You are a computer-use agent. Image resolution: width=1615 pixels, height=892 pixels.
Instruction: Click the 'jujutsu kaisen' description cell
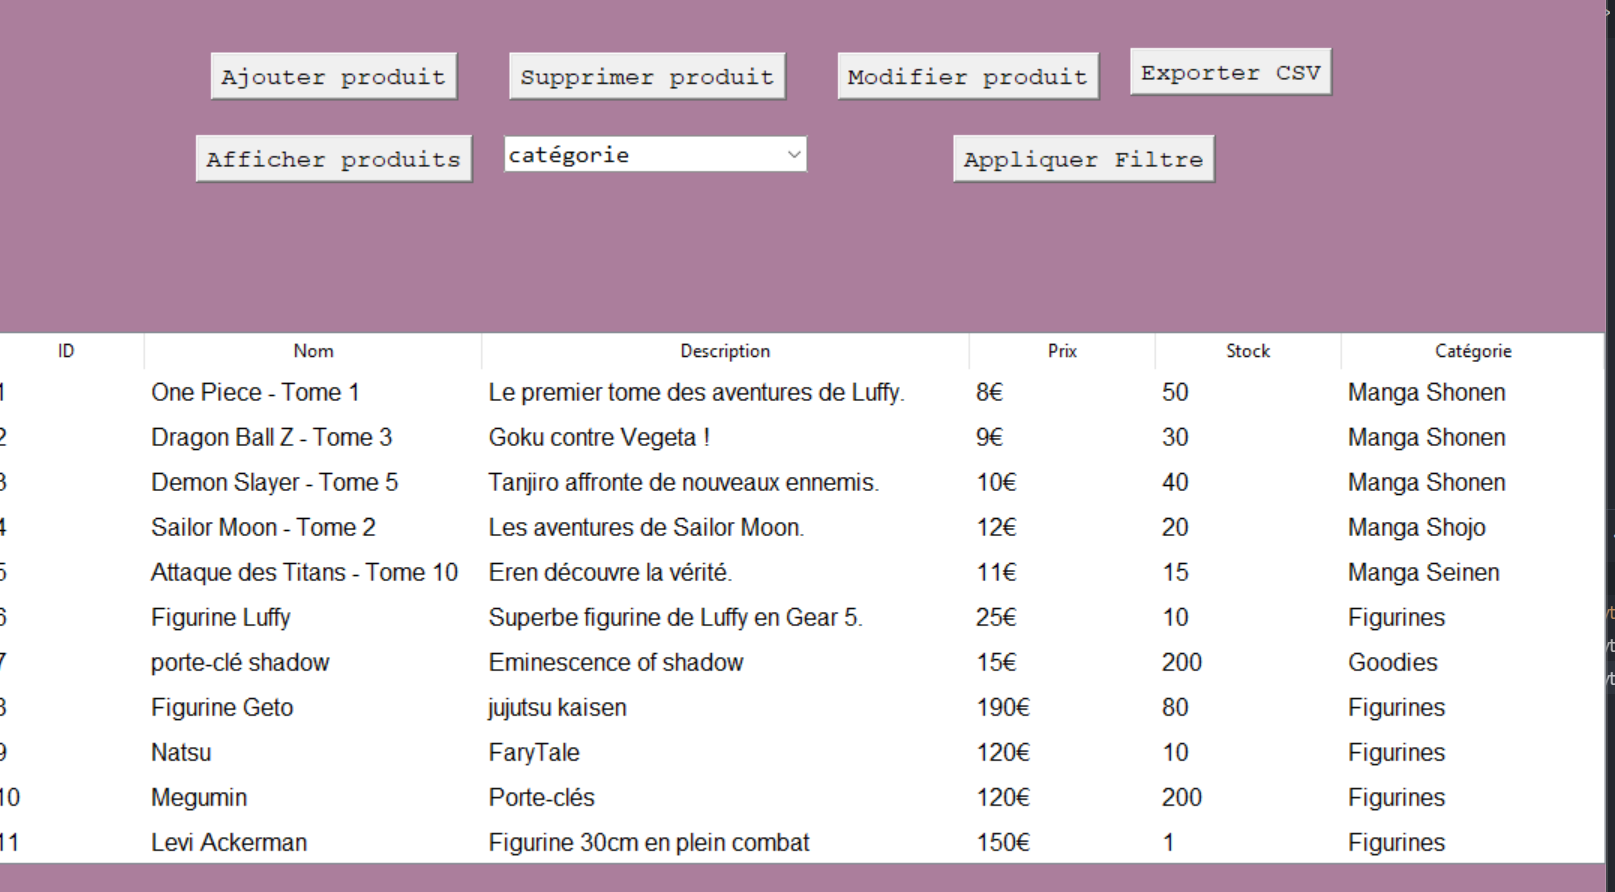click(x=557, y=707)
